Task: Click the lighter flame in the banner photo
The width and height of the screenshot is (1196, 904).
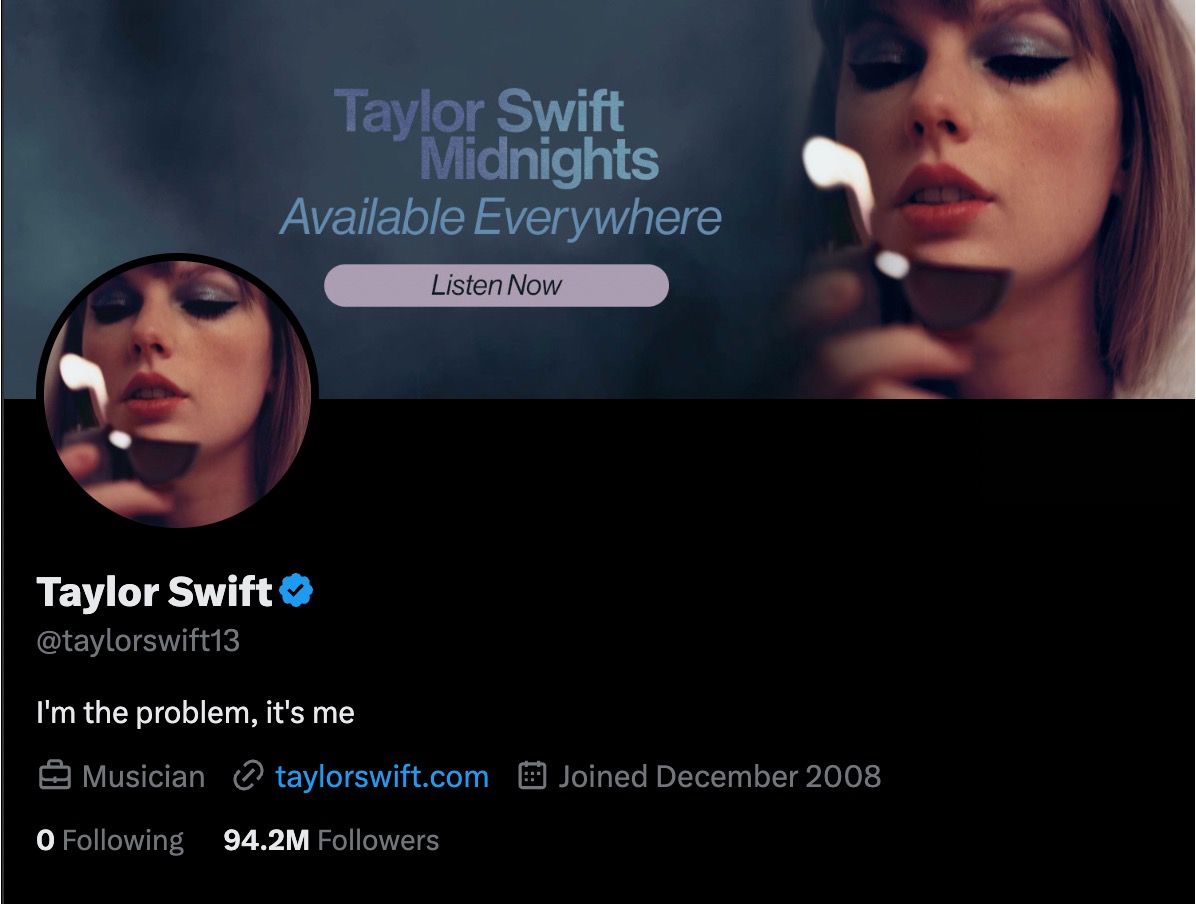Action: click(x=839, y=177)
